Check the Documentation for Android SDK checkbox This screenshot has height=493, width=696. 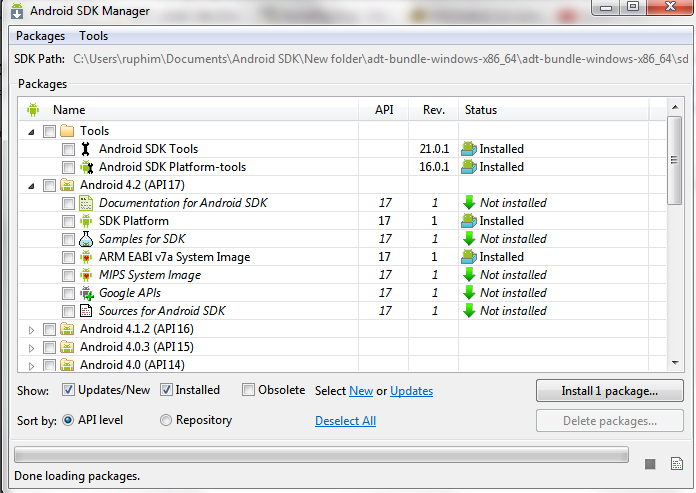pos(68,203)
